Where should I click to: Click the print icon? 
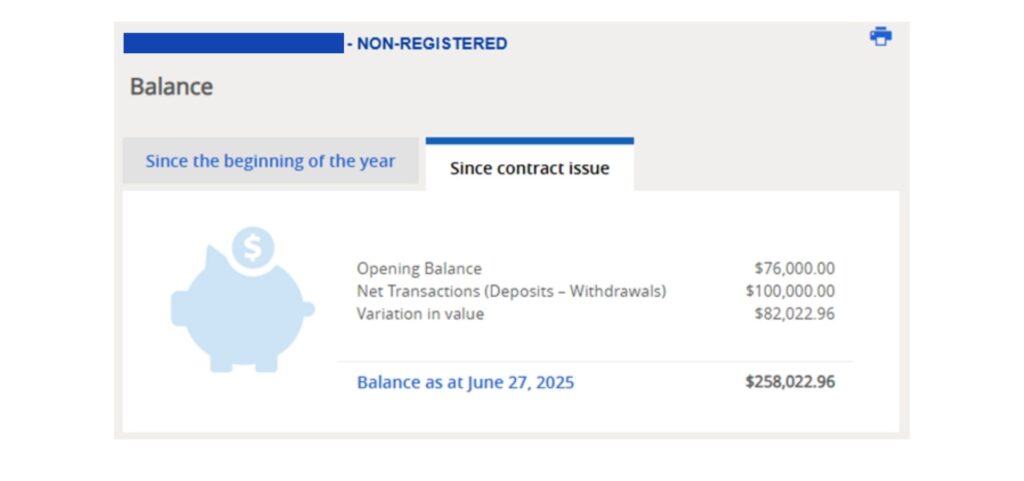pos(880,37)
